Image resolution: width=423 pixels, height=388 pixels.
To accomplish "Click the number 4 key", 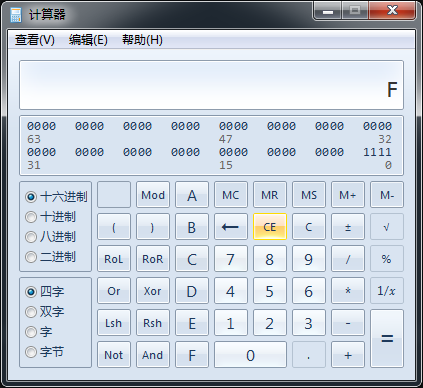I will (x=231, y=291).
